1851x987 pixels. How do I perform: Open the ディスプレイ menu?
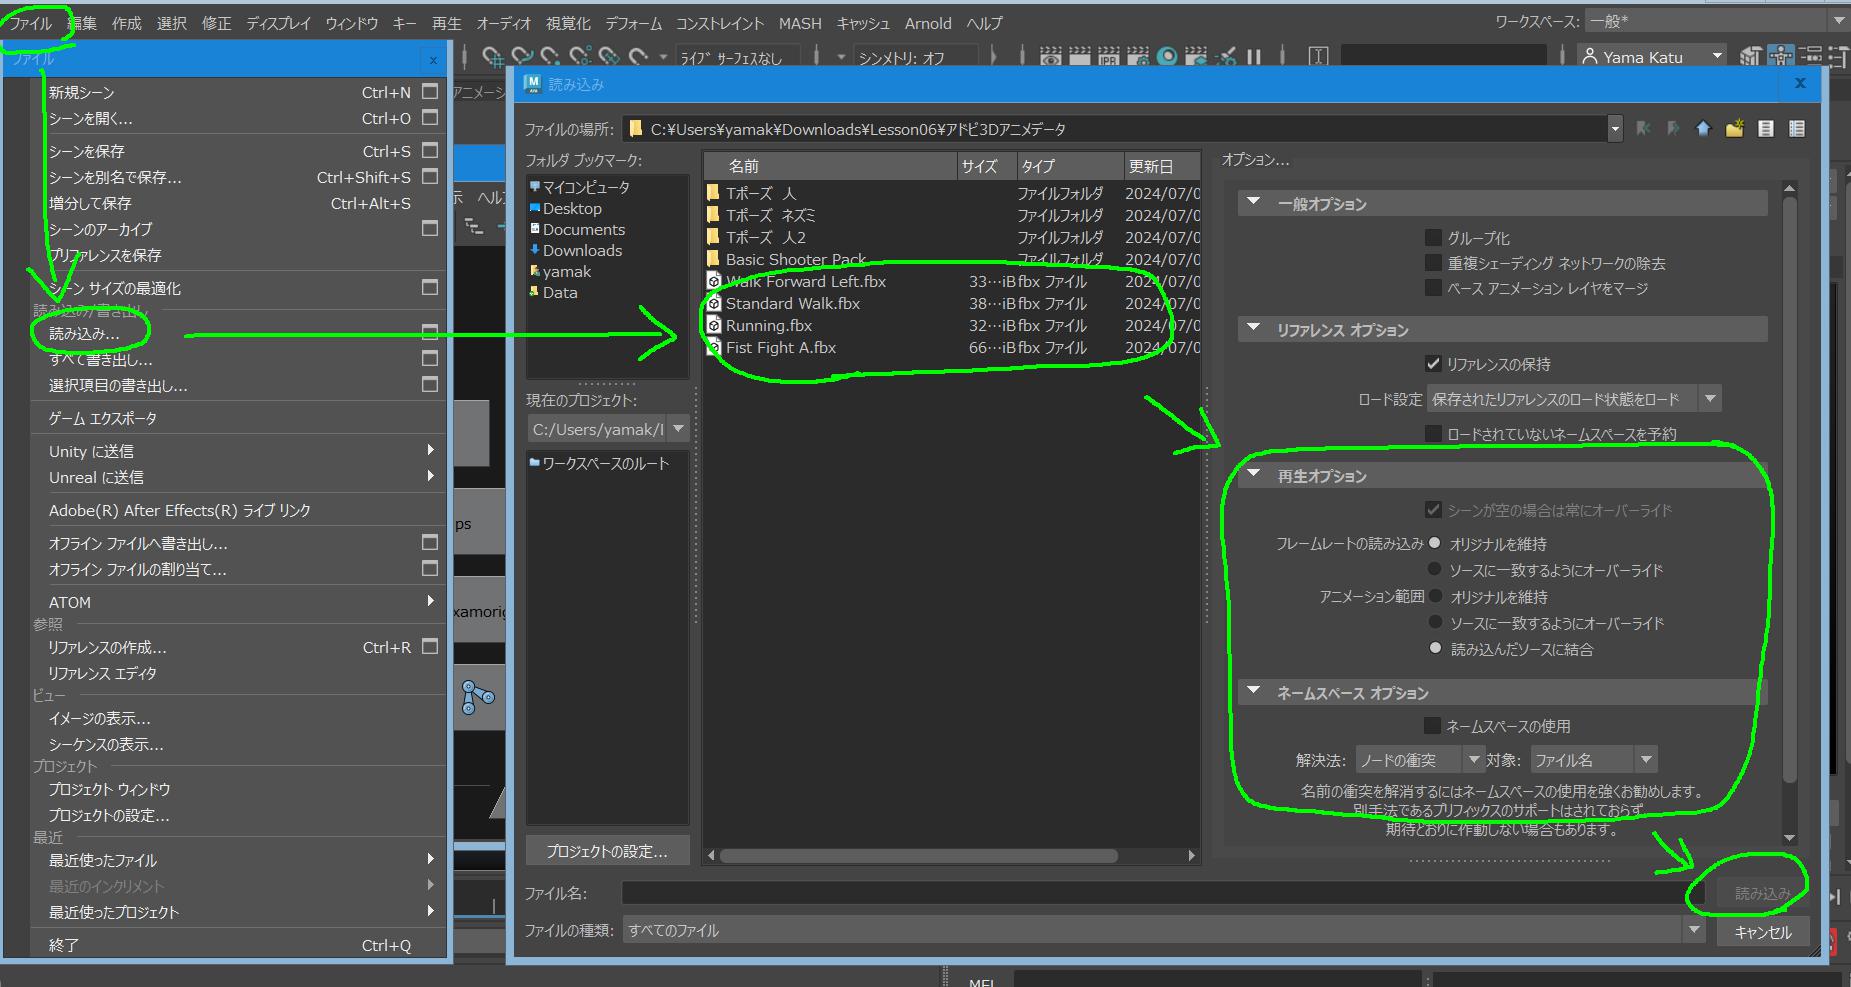[x=278, y=23]
